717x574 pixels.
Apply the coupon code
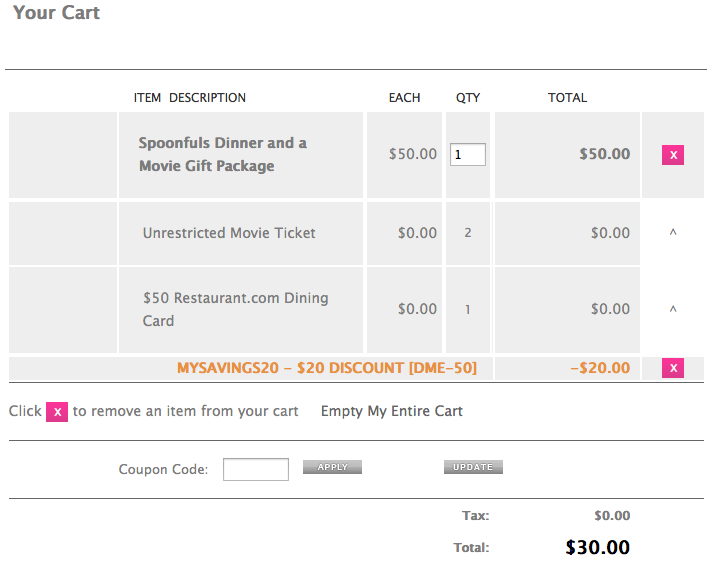click(332, 467)
